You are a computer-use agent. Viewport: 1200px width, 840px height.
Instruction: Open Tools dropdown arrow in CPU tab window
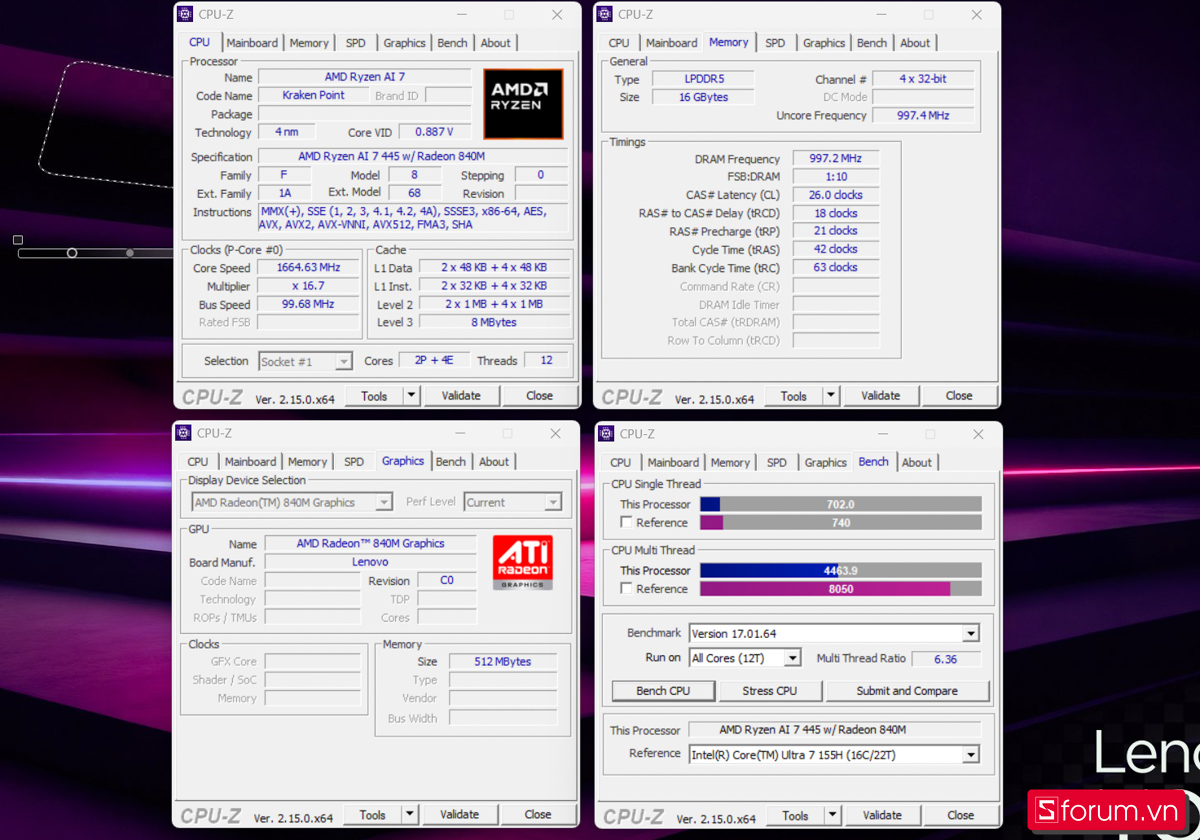pos(411,396)
